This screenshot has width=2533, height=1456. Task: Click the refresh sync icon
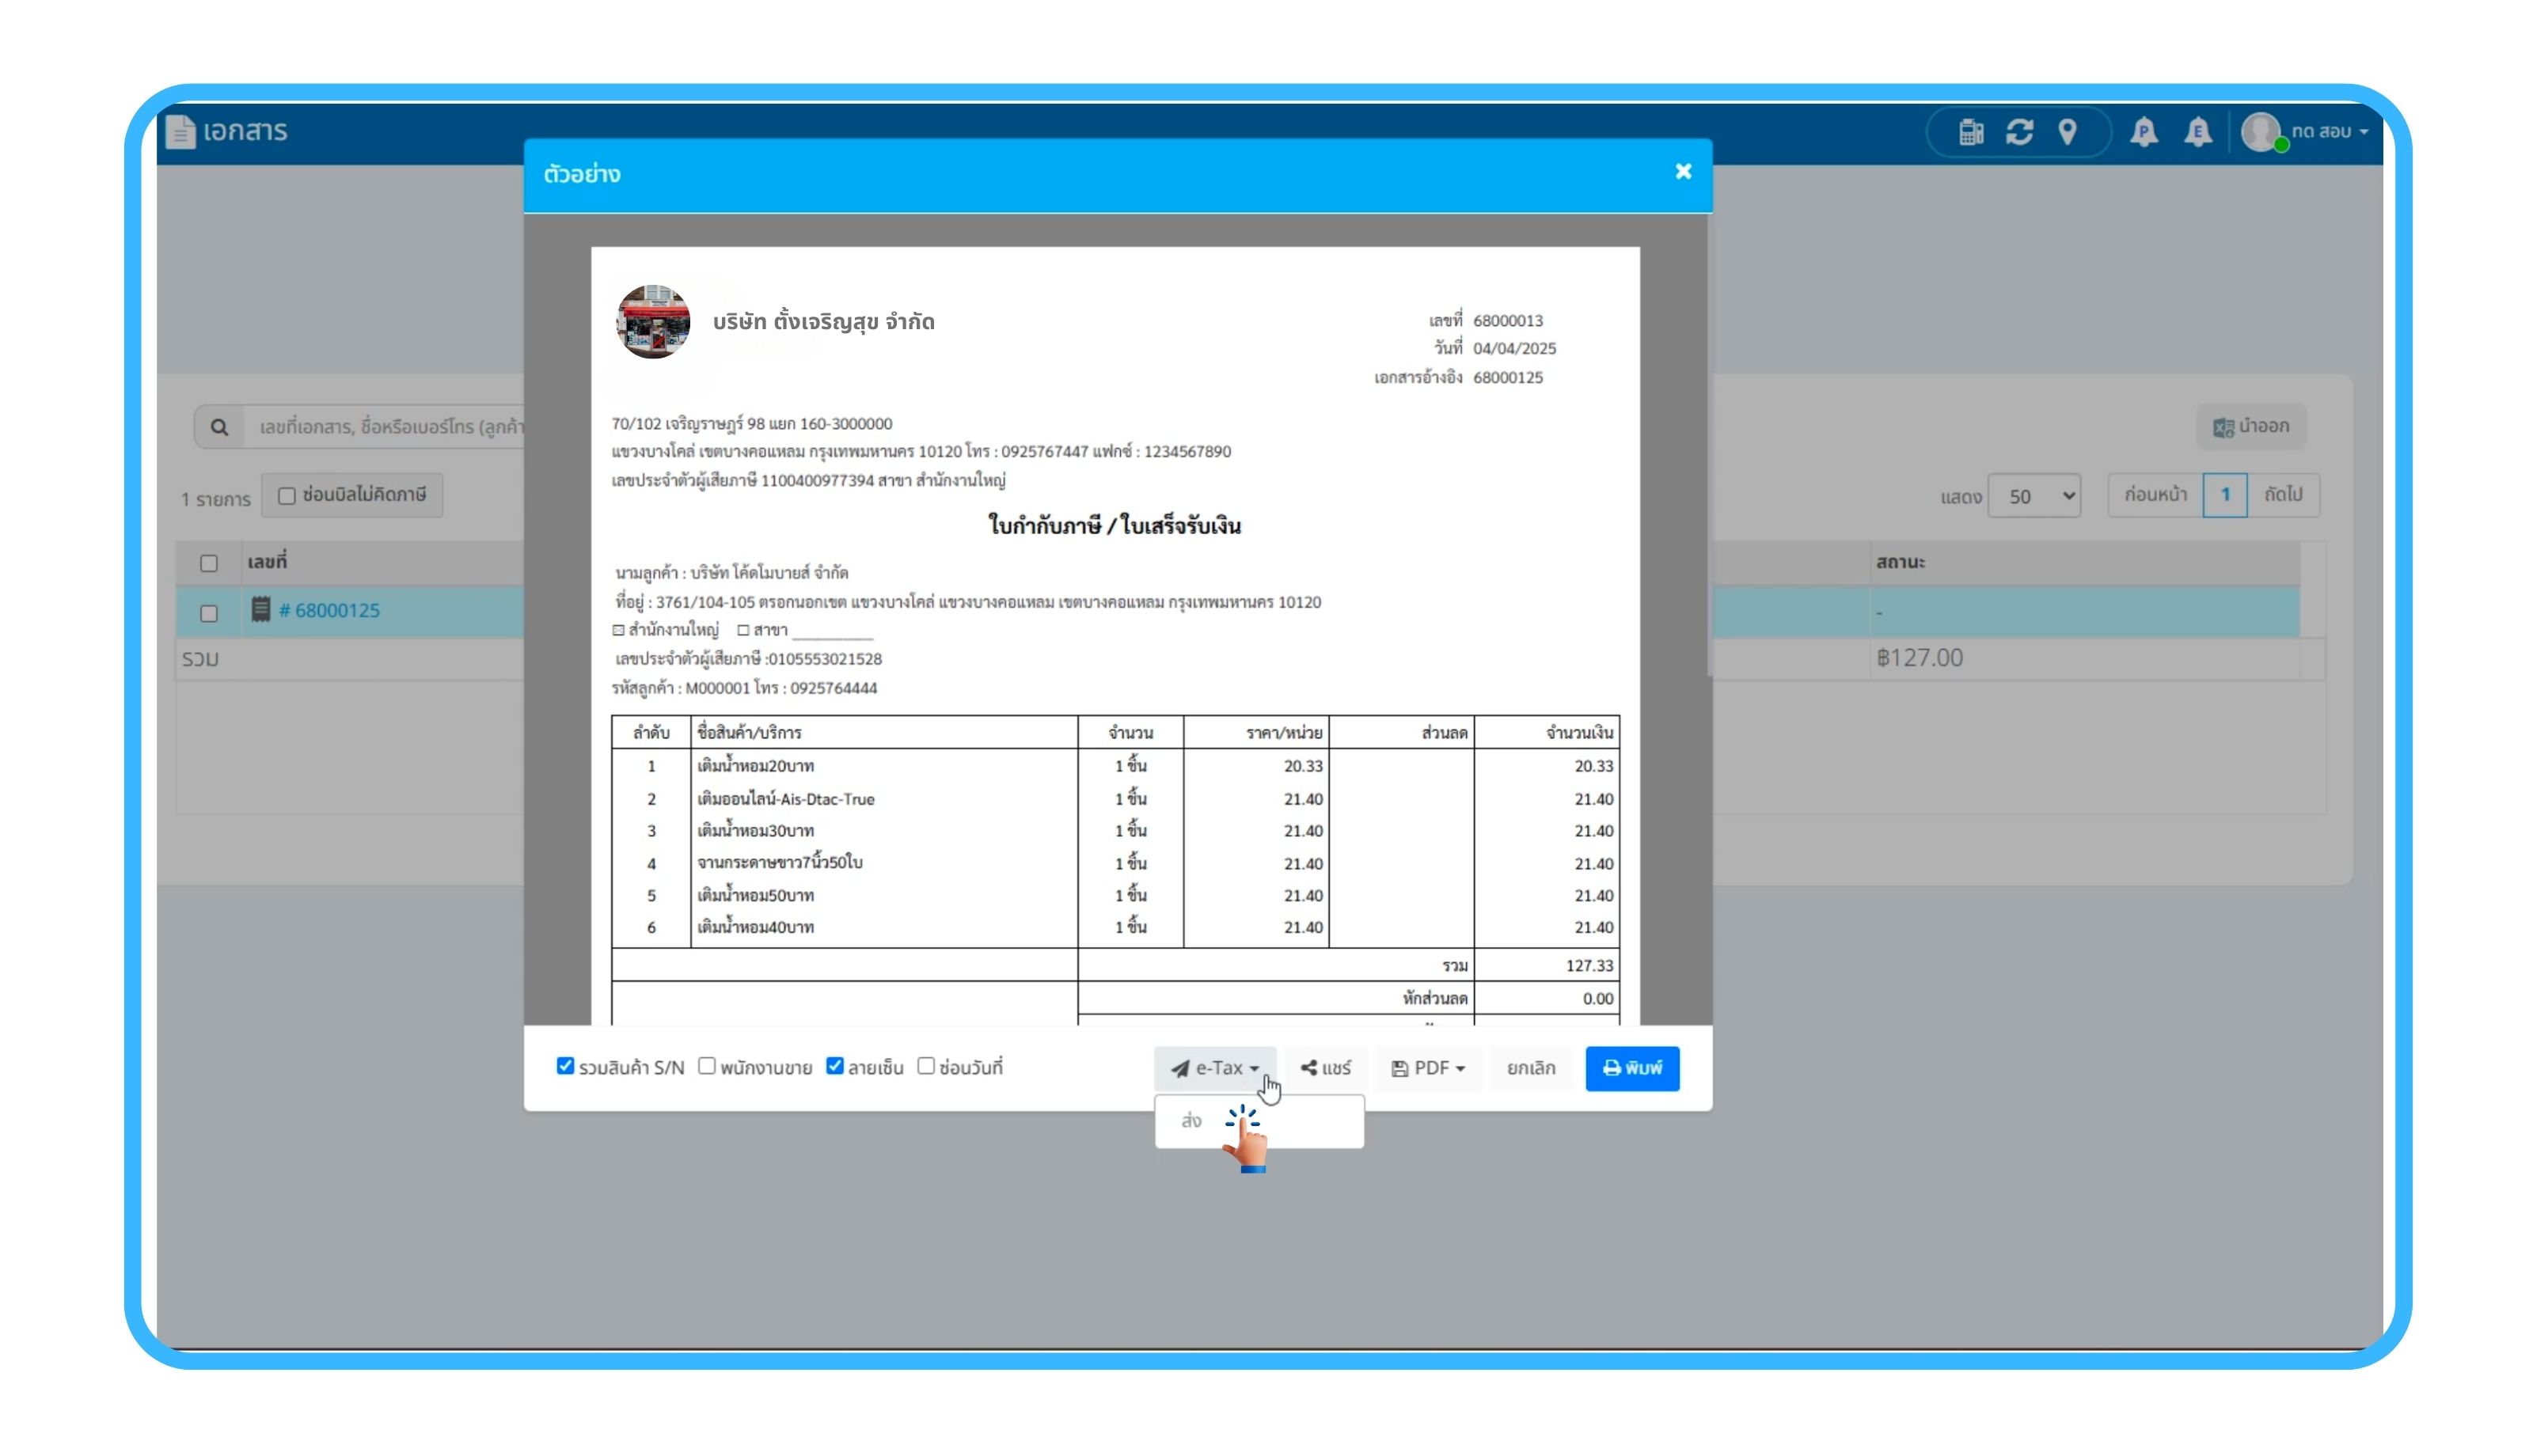pyautogui.click(x=2019, y=132)
